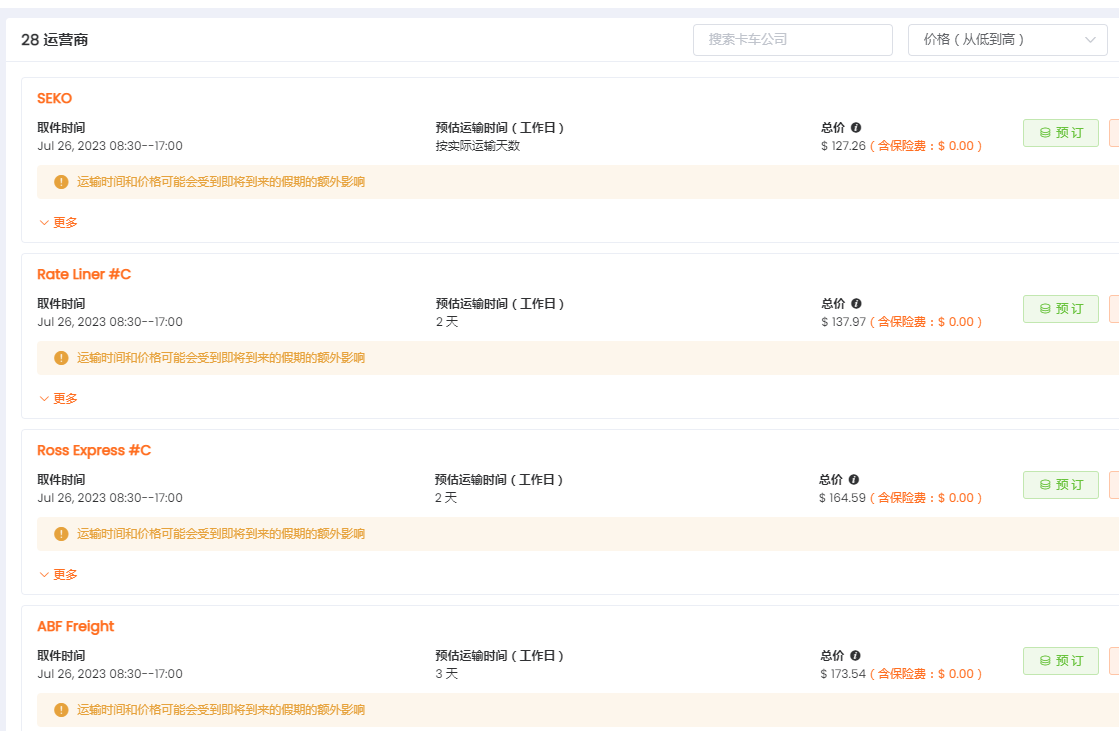Click the warning icon in Ross Express holiday notice
This screenshot has height=731, width=1119.
(x=61, y=534)
